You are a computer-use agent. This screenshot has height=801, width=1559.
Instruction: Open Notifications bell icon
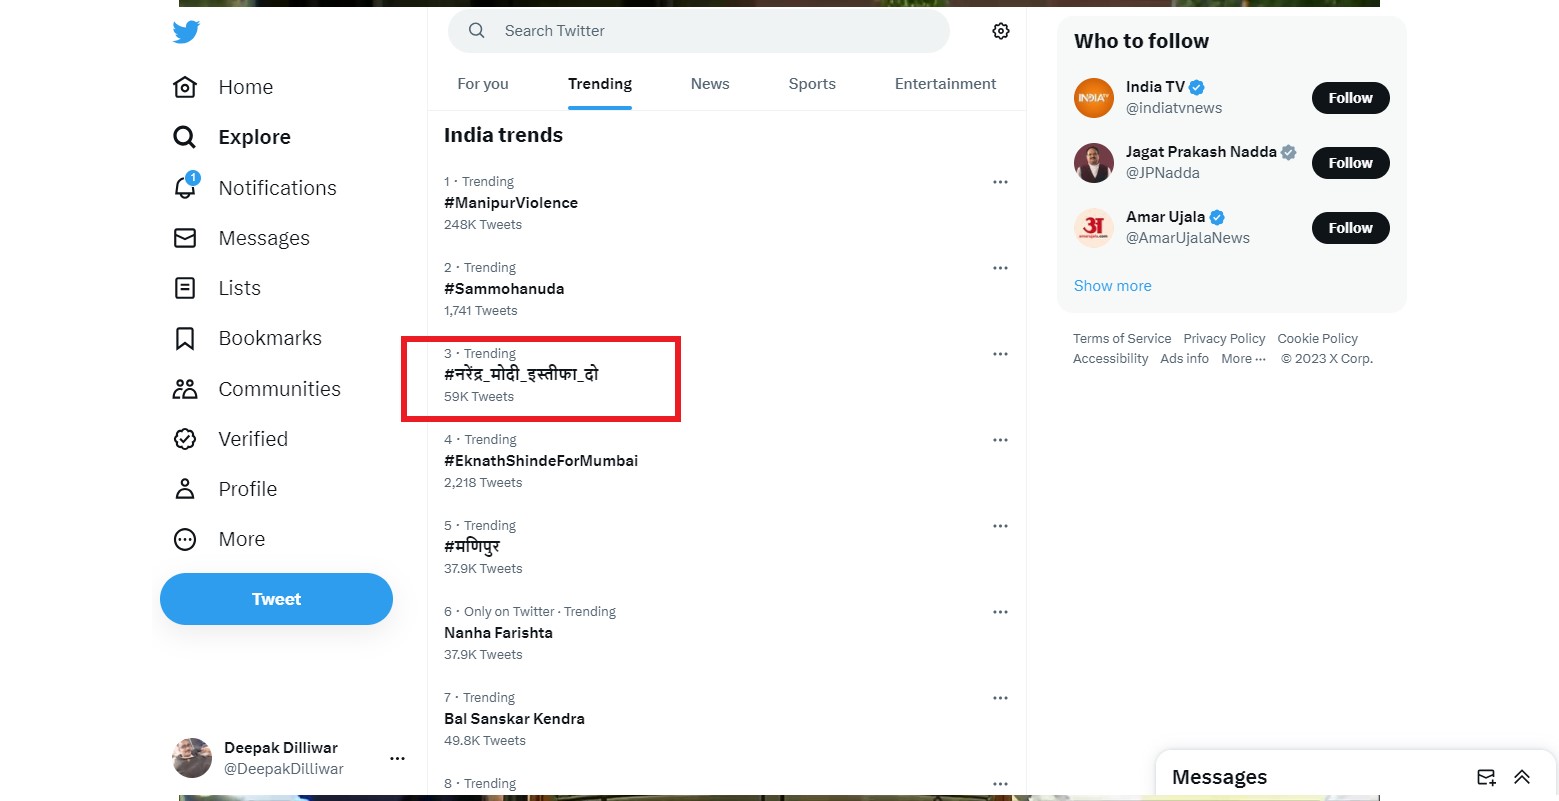tap(185, 187)
